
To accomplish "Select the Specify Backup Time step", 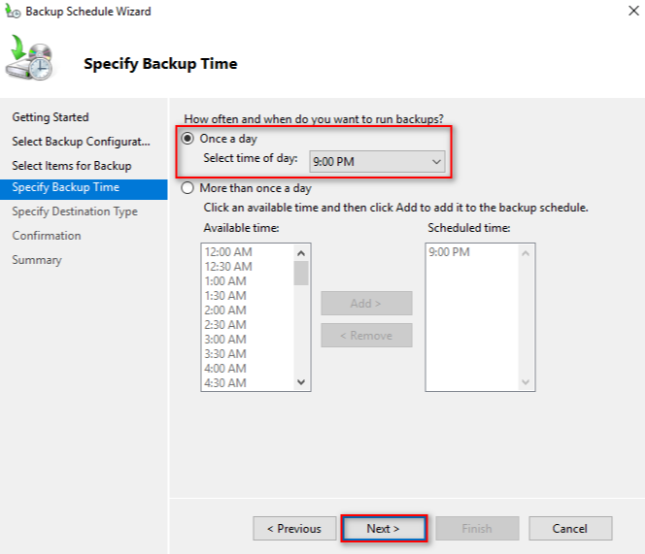I will point(84,189).
